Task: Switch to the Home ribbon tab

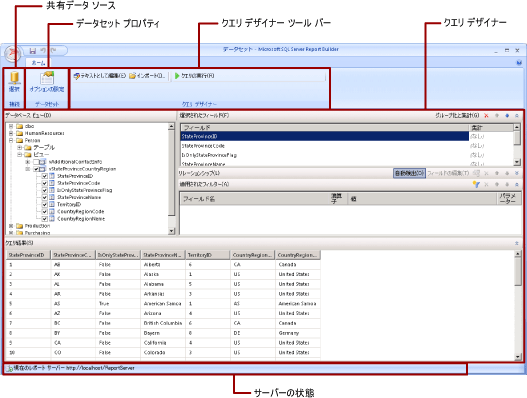Action: pyautogui.click(x=38, y=63)
